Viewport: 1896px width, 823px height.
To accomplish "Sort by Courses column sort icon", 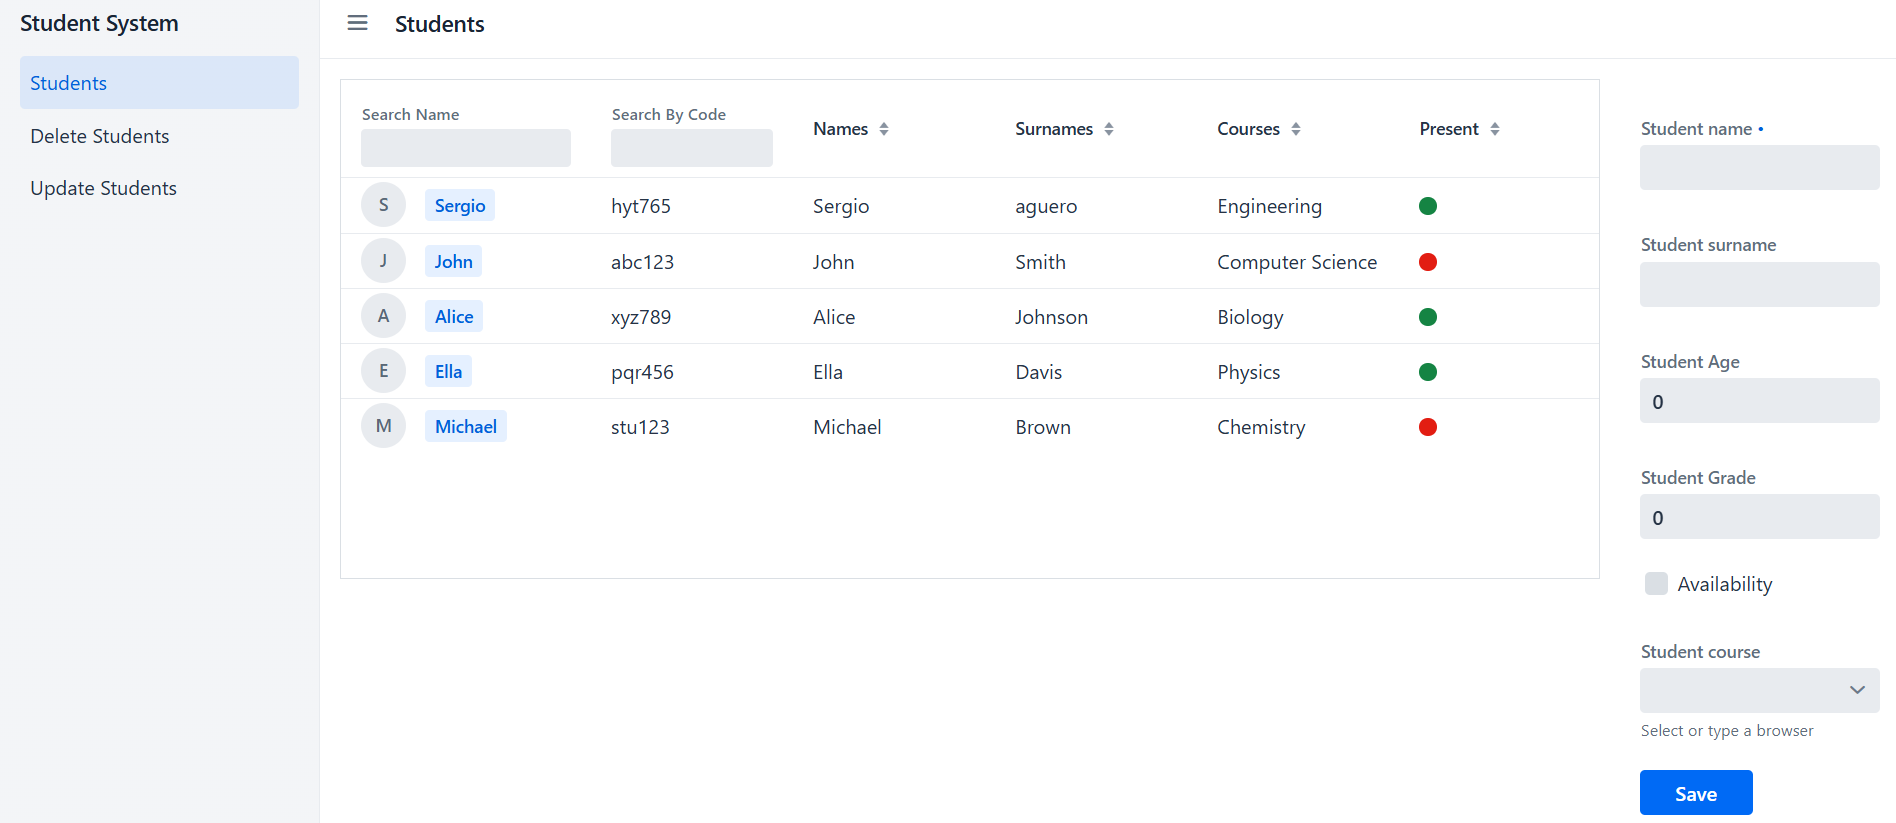I will [x=1296, y=129].
